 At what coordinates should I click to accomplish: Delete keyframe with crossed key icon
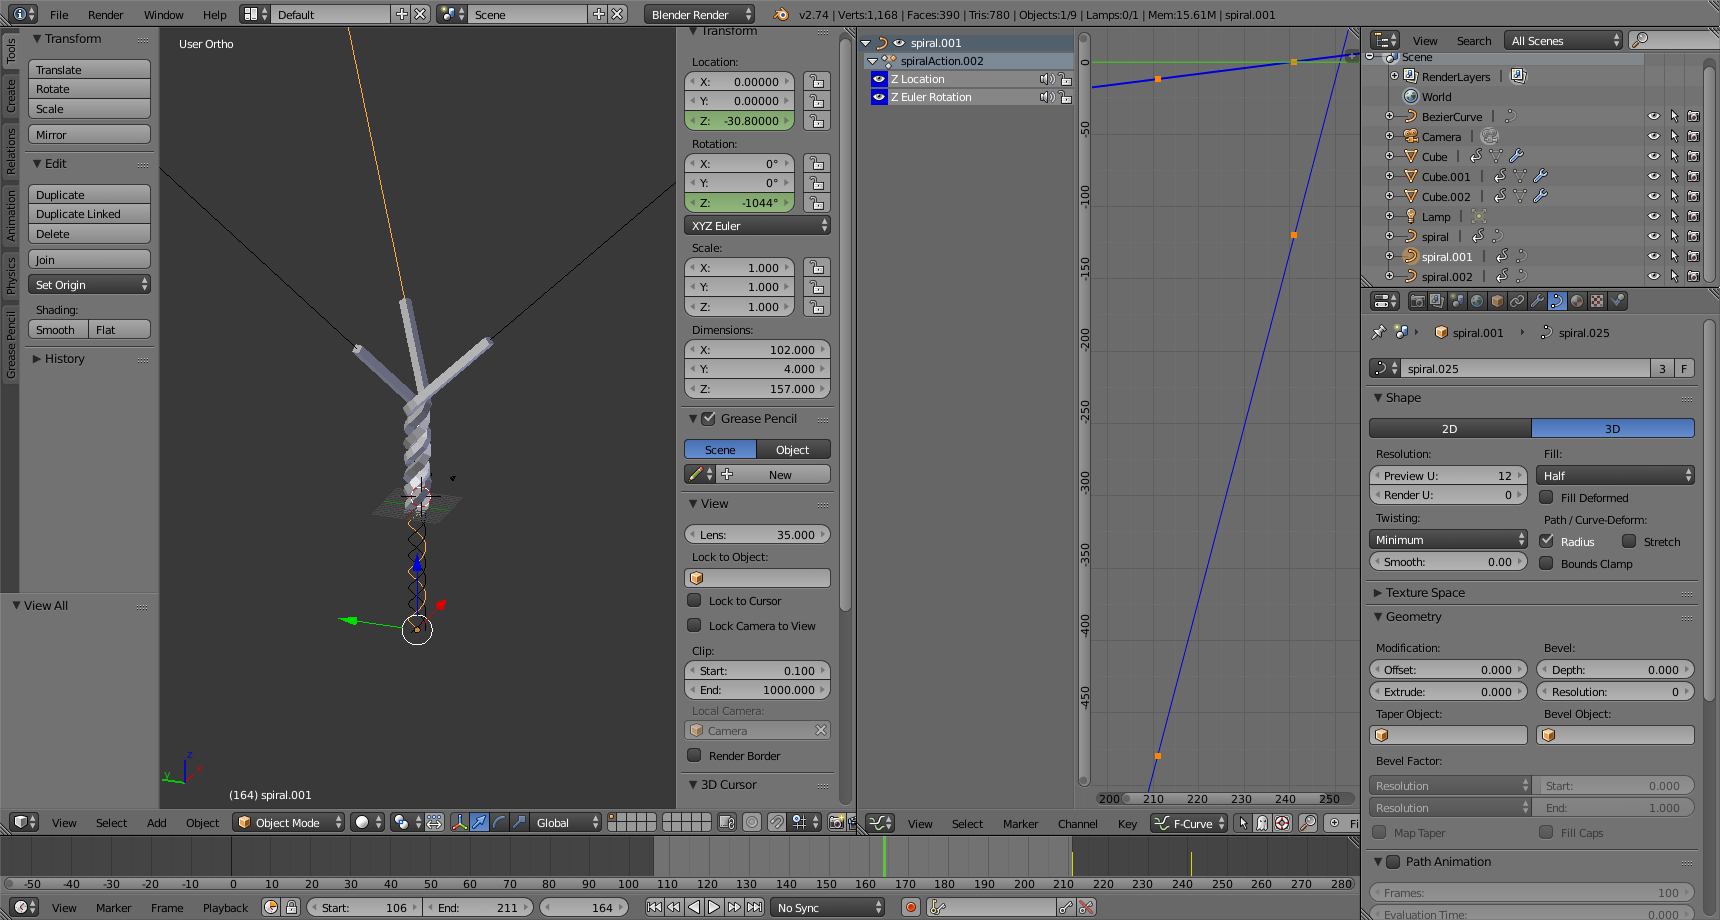(x=1086, y=907)
